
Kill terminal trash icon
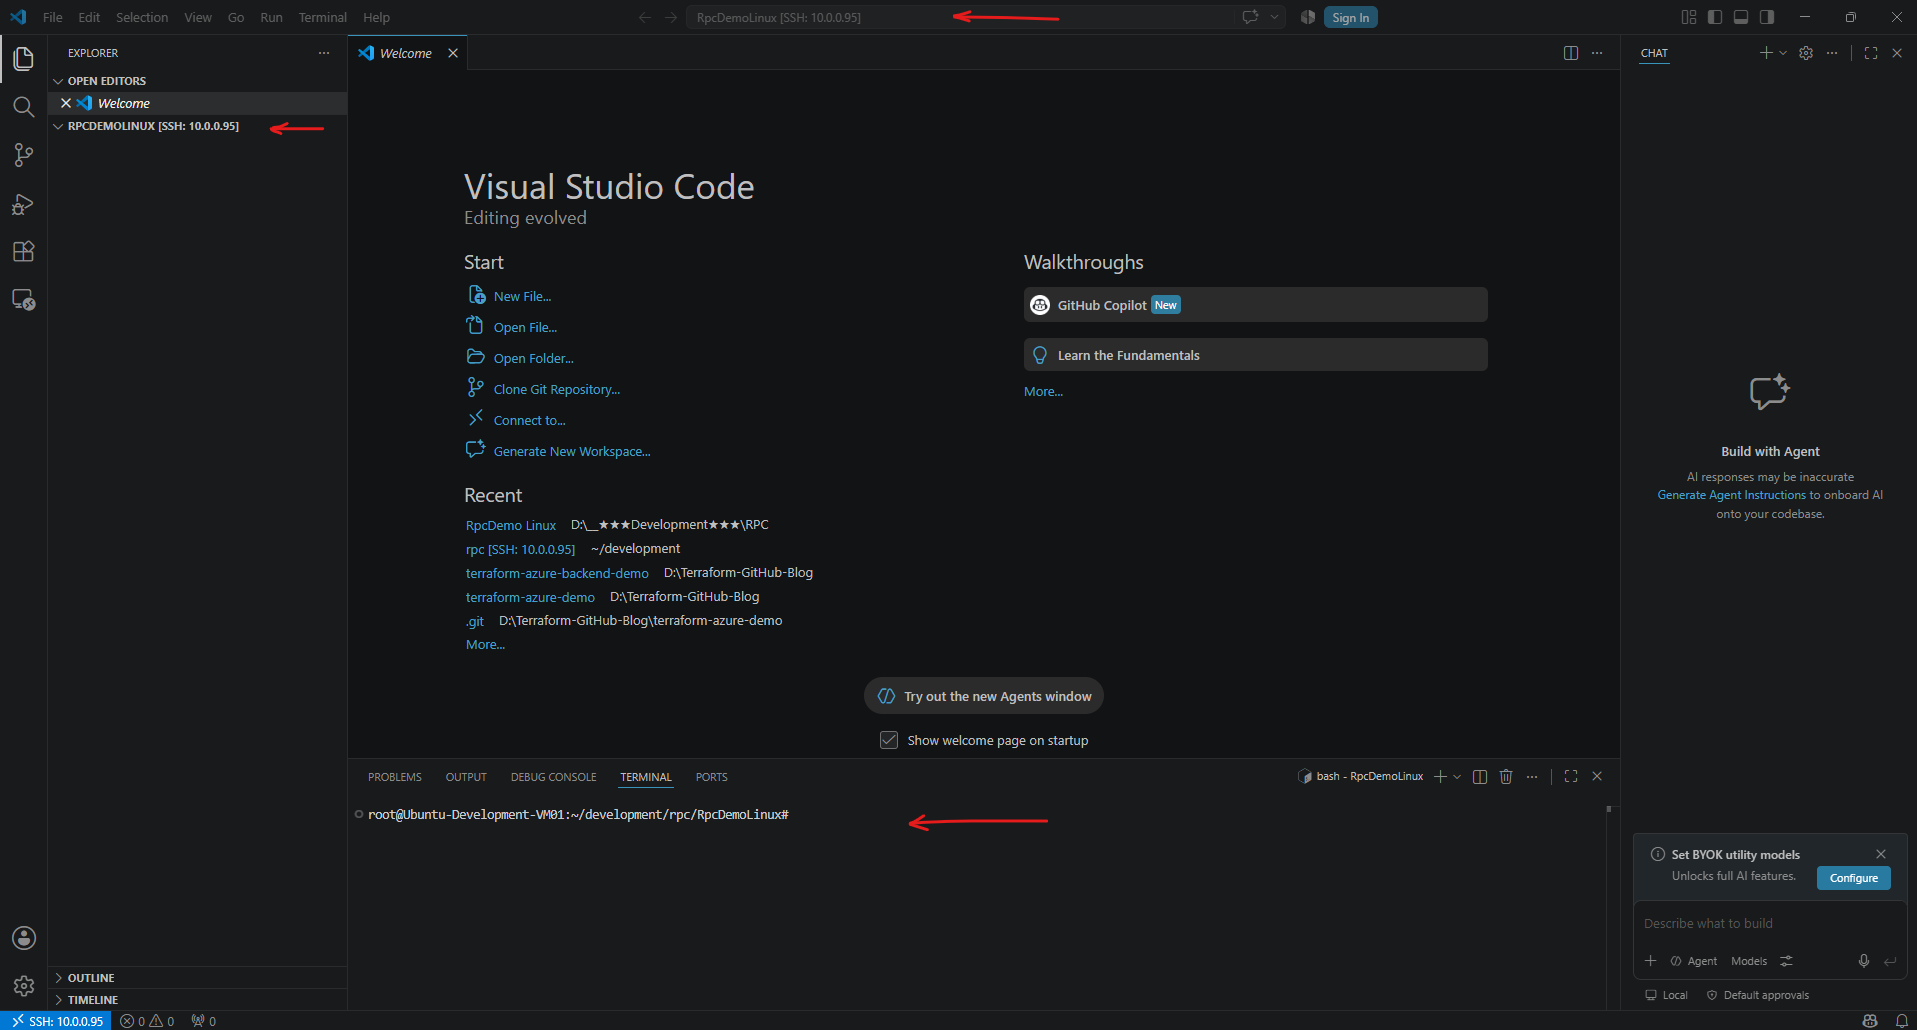1506,776
